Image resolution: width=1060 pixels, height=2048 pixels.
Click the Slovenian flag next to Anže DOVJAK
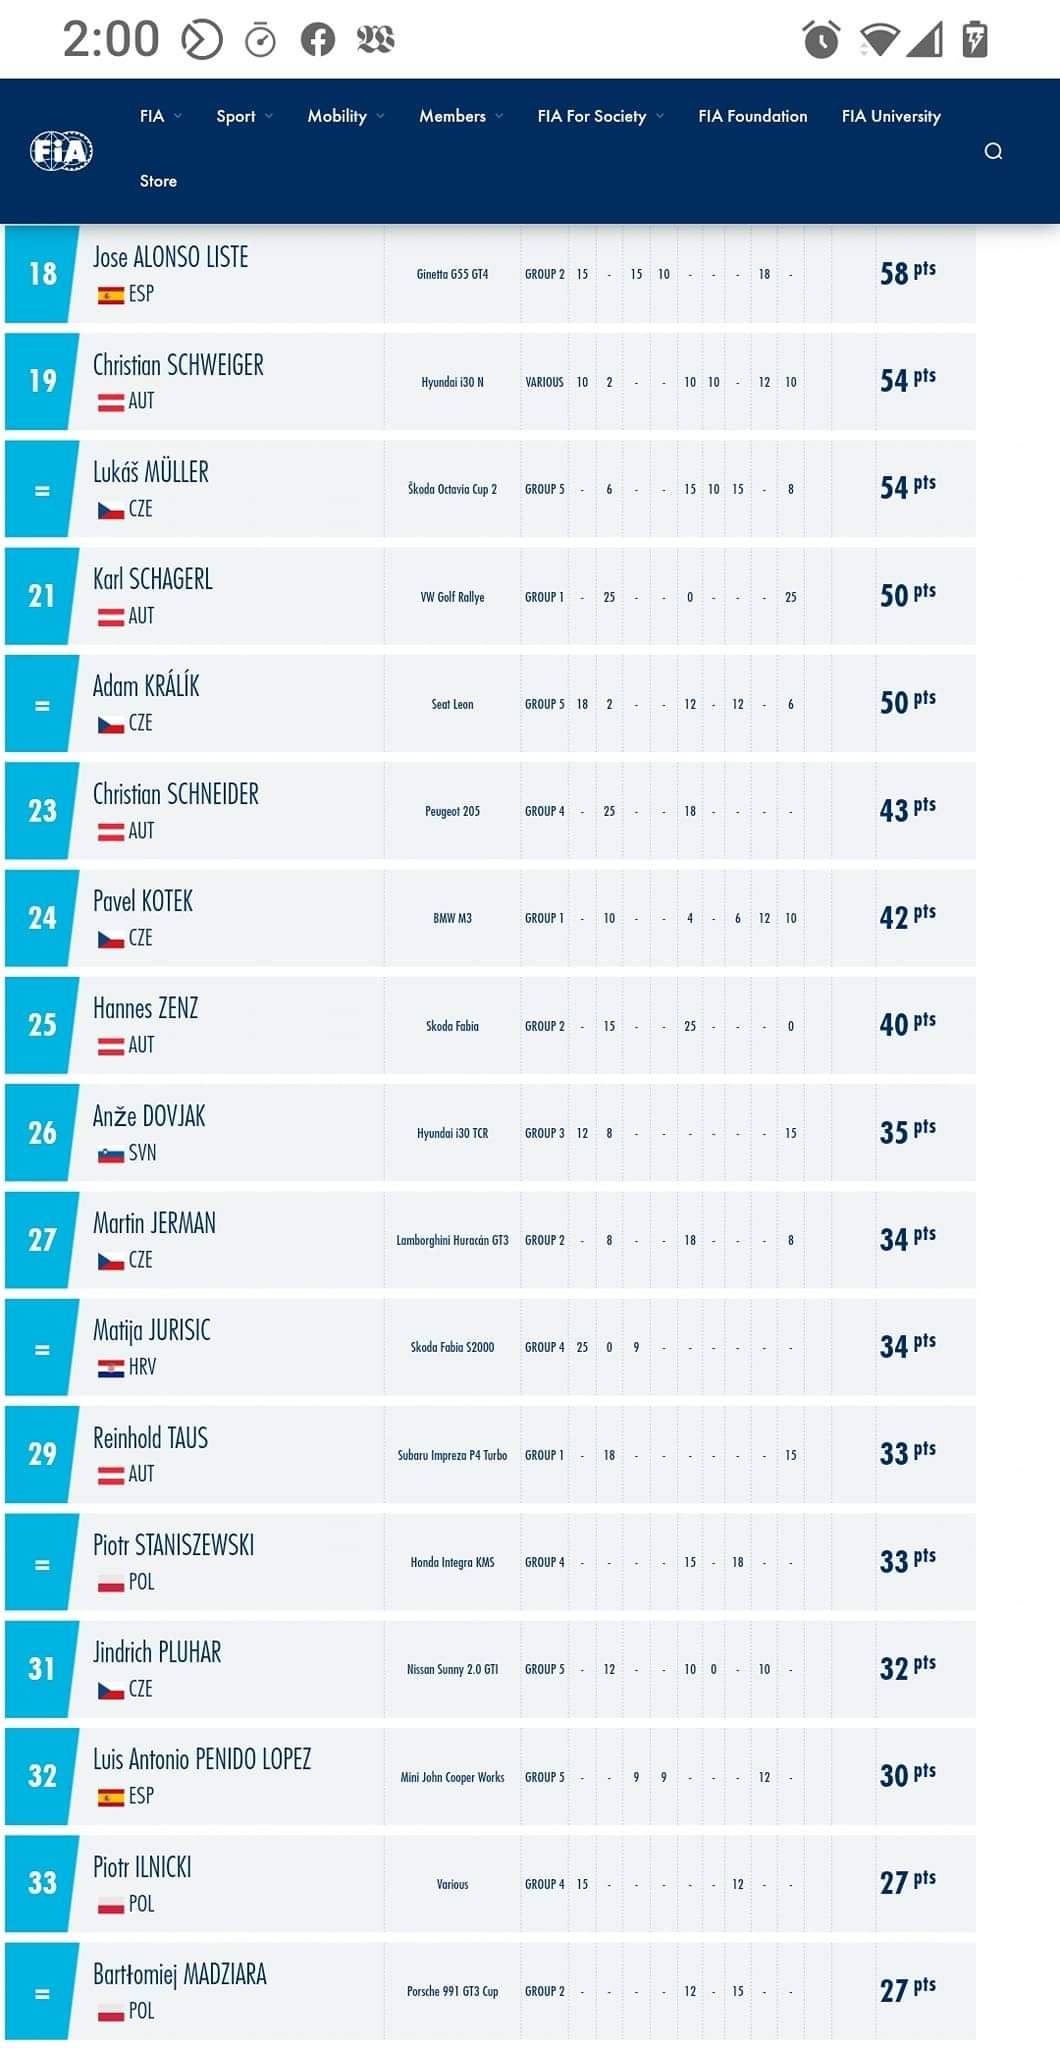[x=110, y=1154]
